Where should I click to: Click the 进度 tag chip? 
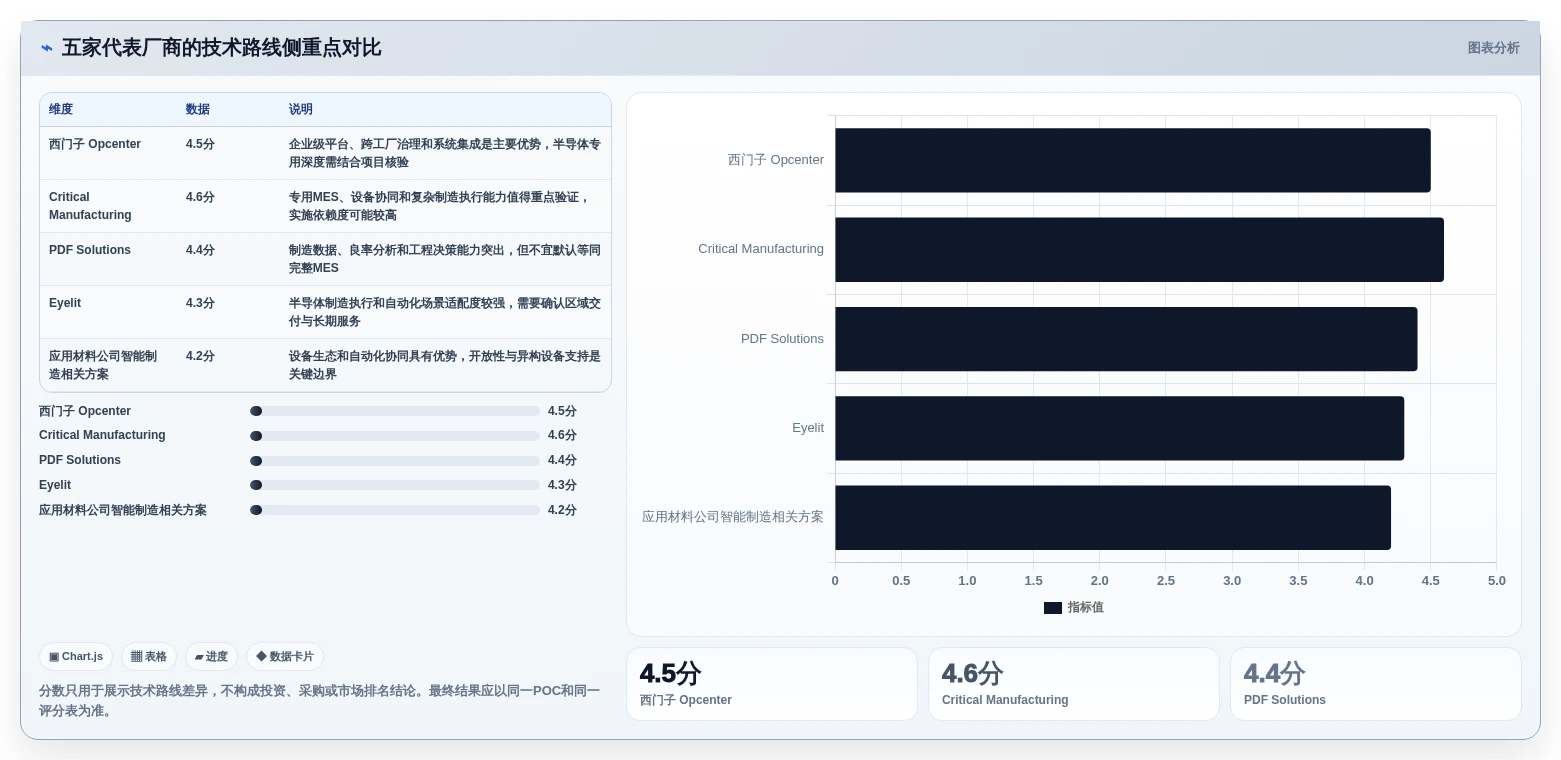point(211,657)
